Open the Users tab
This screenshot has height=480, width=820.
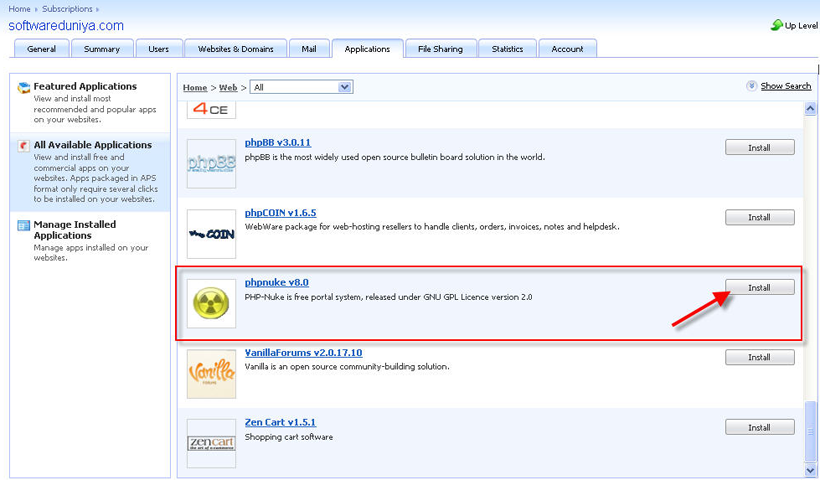[158, 49]
